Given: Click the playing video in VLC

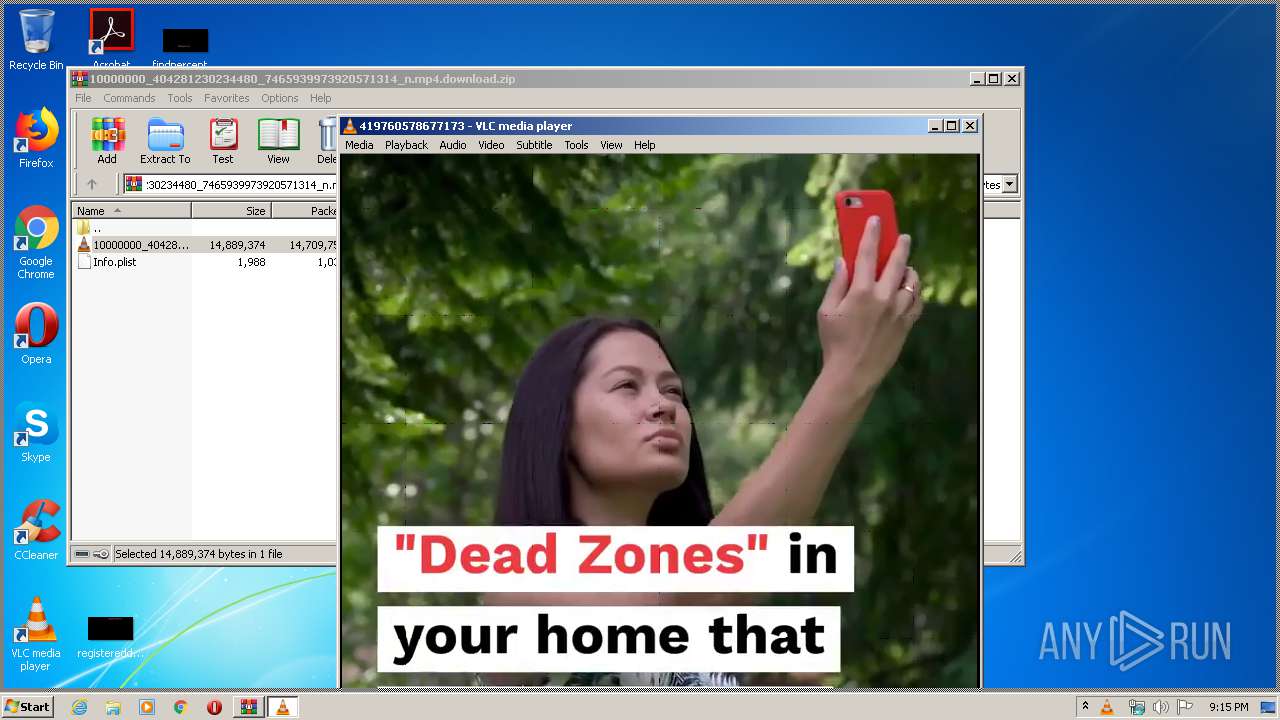Looking at the screenshot, I should click(x=660, y=420).
